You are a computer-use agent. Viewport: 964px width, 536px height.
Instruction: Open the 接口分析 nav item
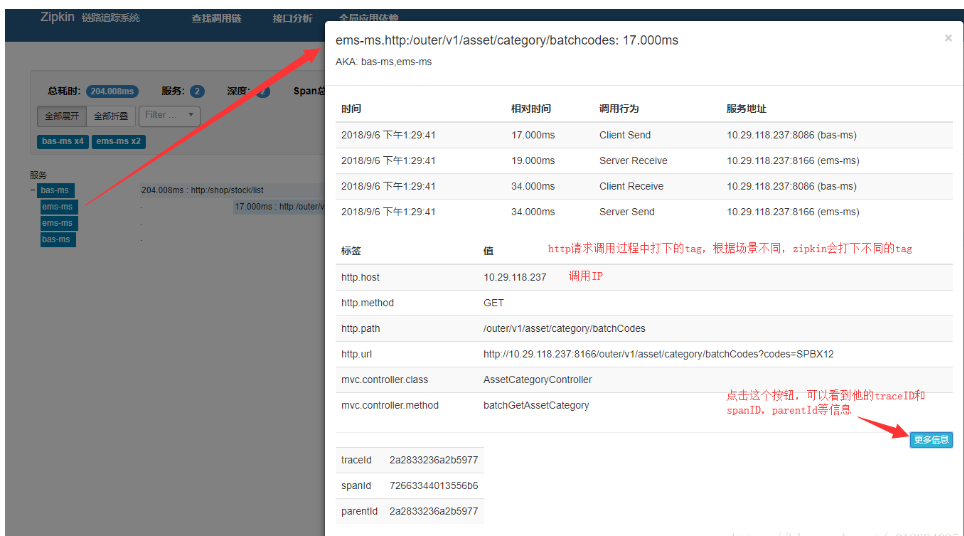(292, 18)
